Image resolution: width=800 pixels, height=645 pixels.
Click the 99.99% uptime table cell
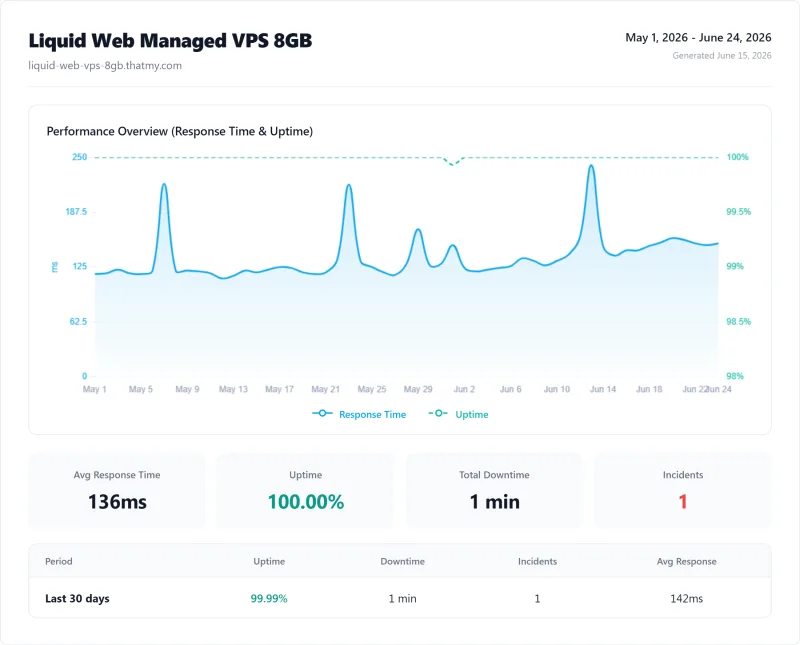tap(269, 599)
